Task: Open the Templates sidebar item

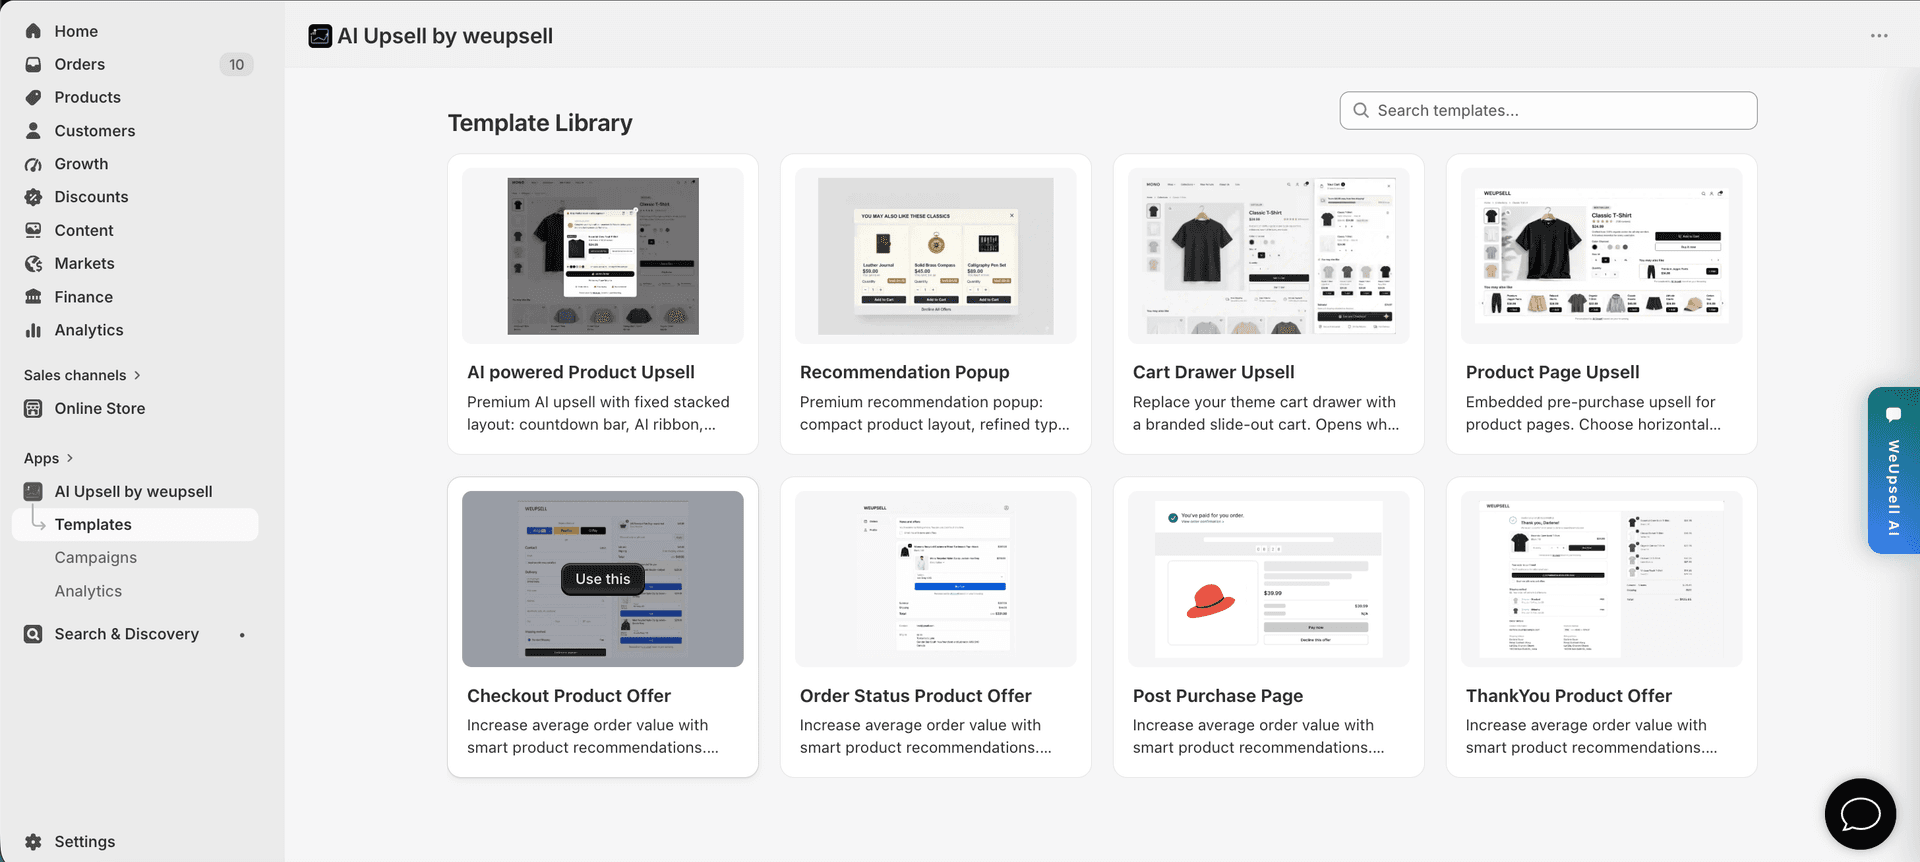Action: [x=135, y=524]
